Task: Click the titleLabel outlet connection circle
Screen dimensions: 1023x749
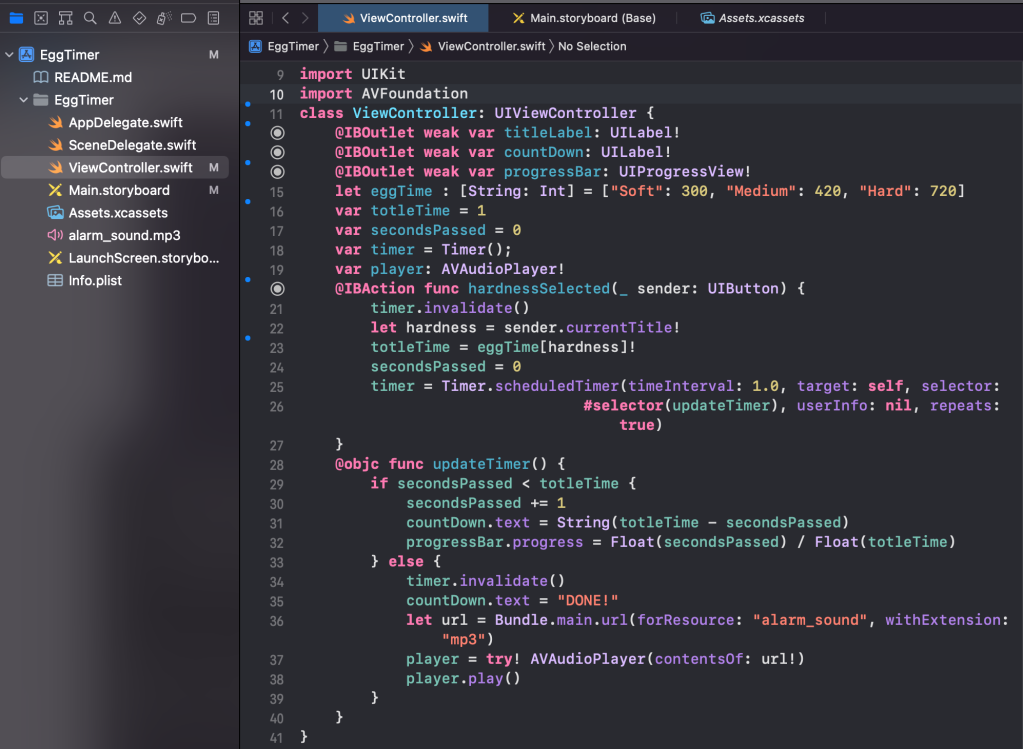Action: (x=278, y=133)
